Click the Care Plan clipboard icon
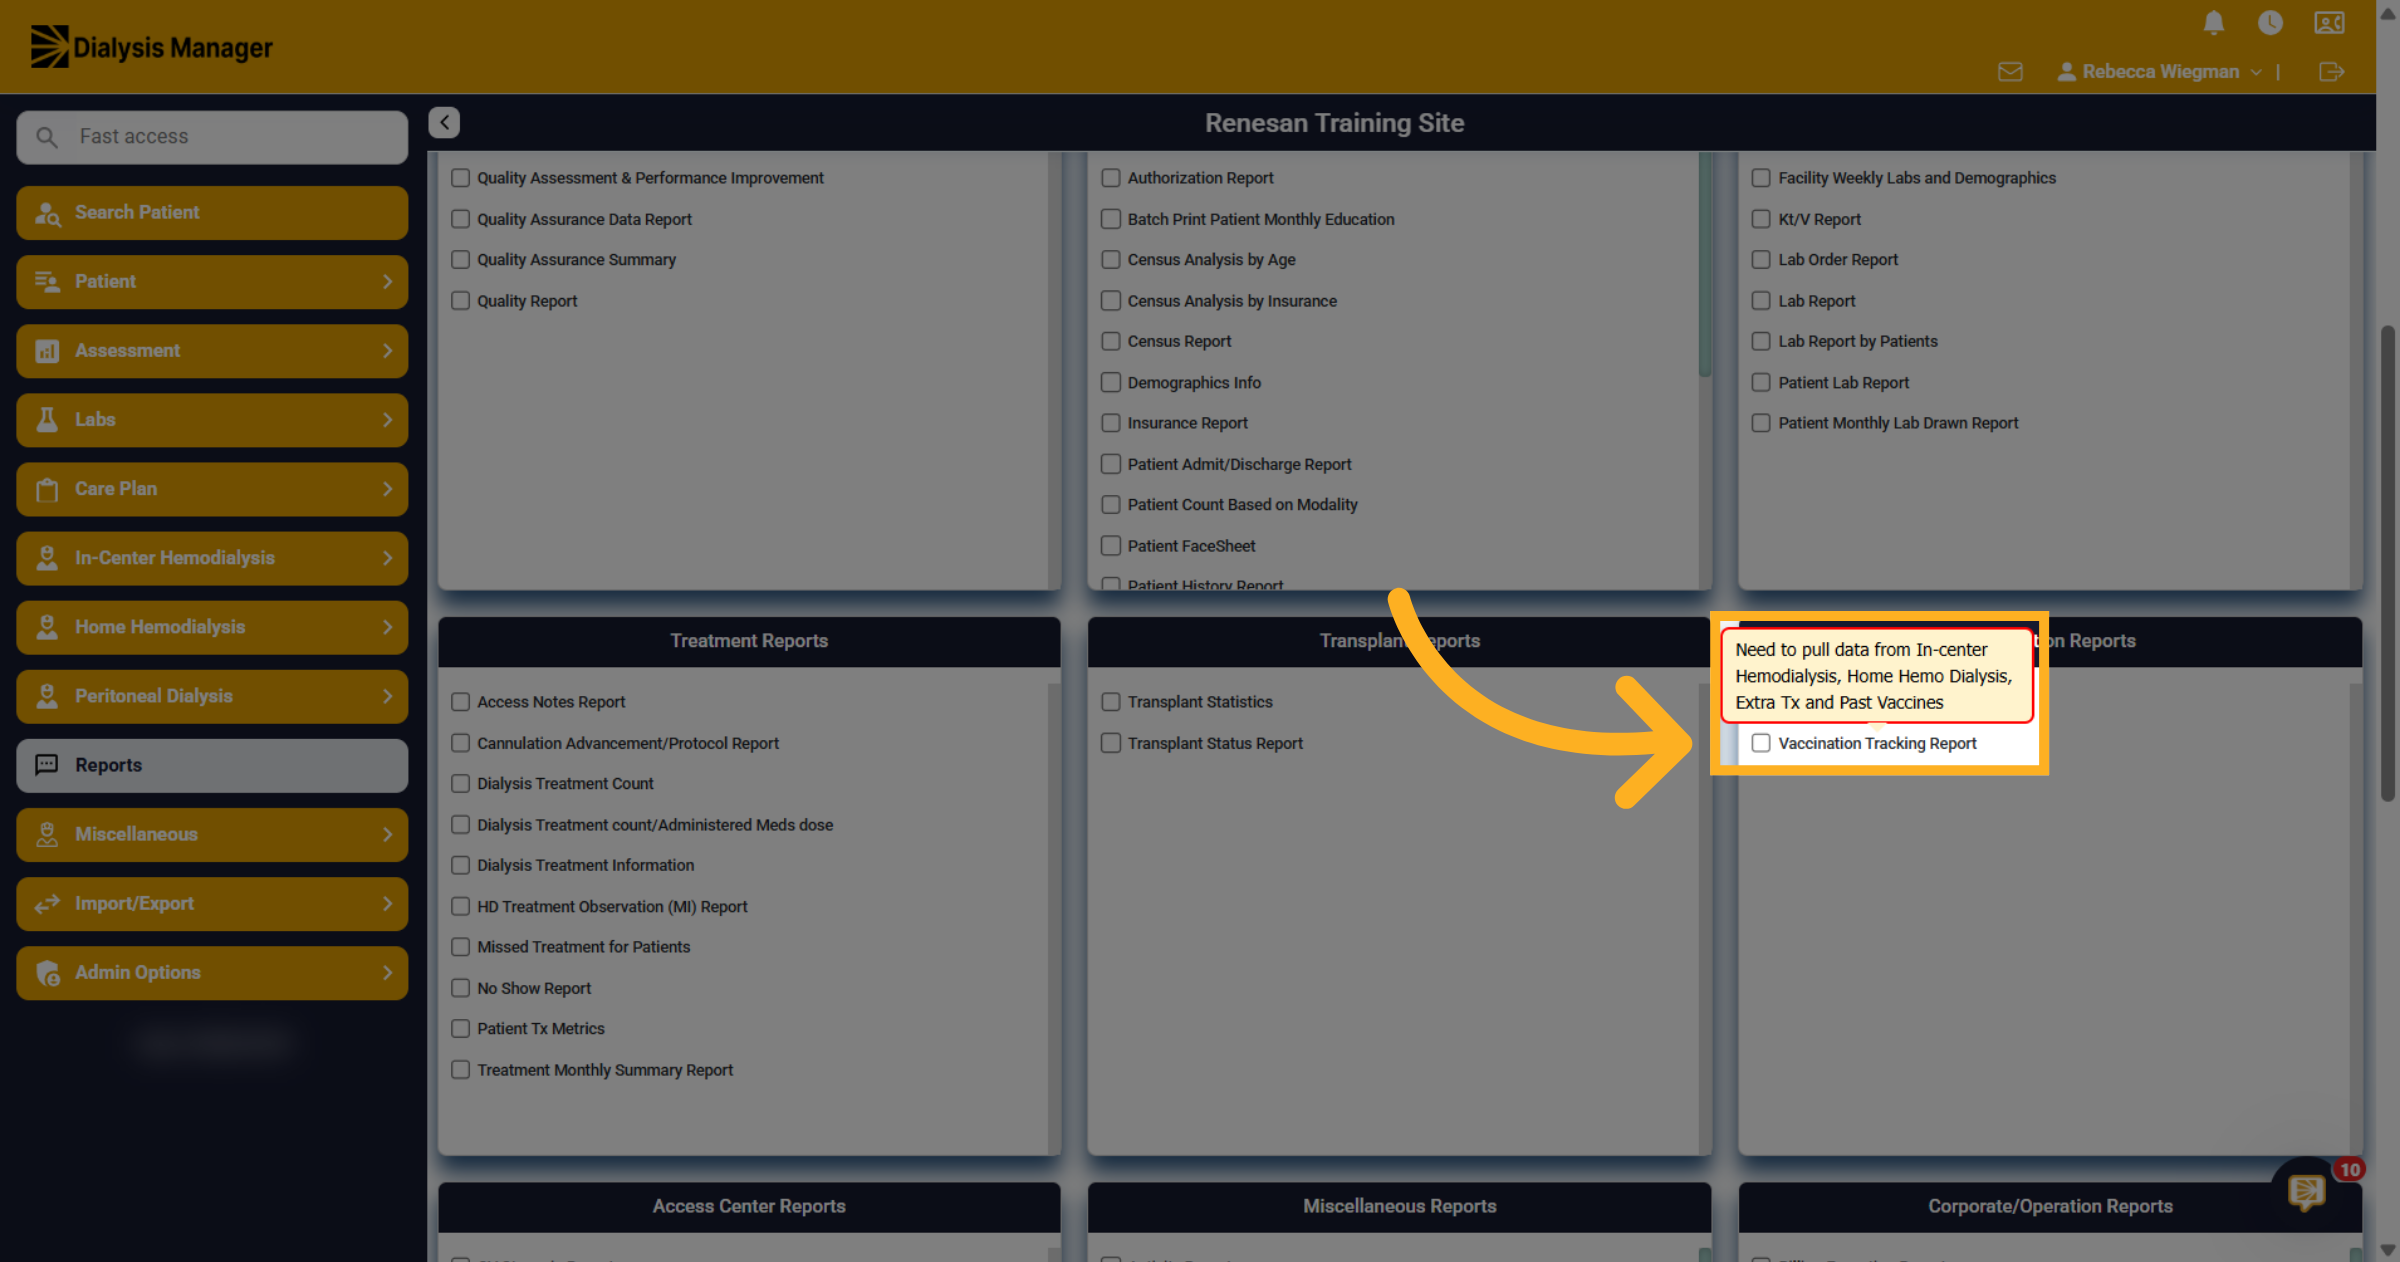Screen dimensions: 2400x1262 tap(47, 489)
